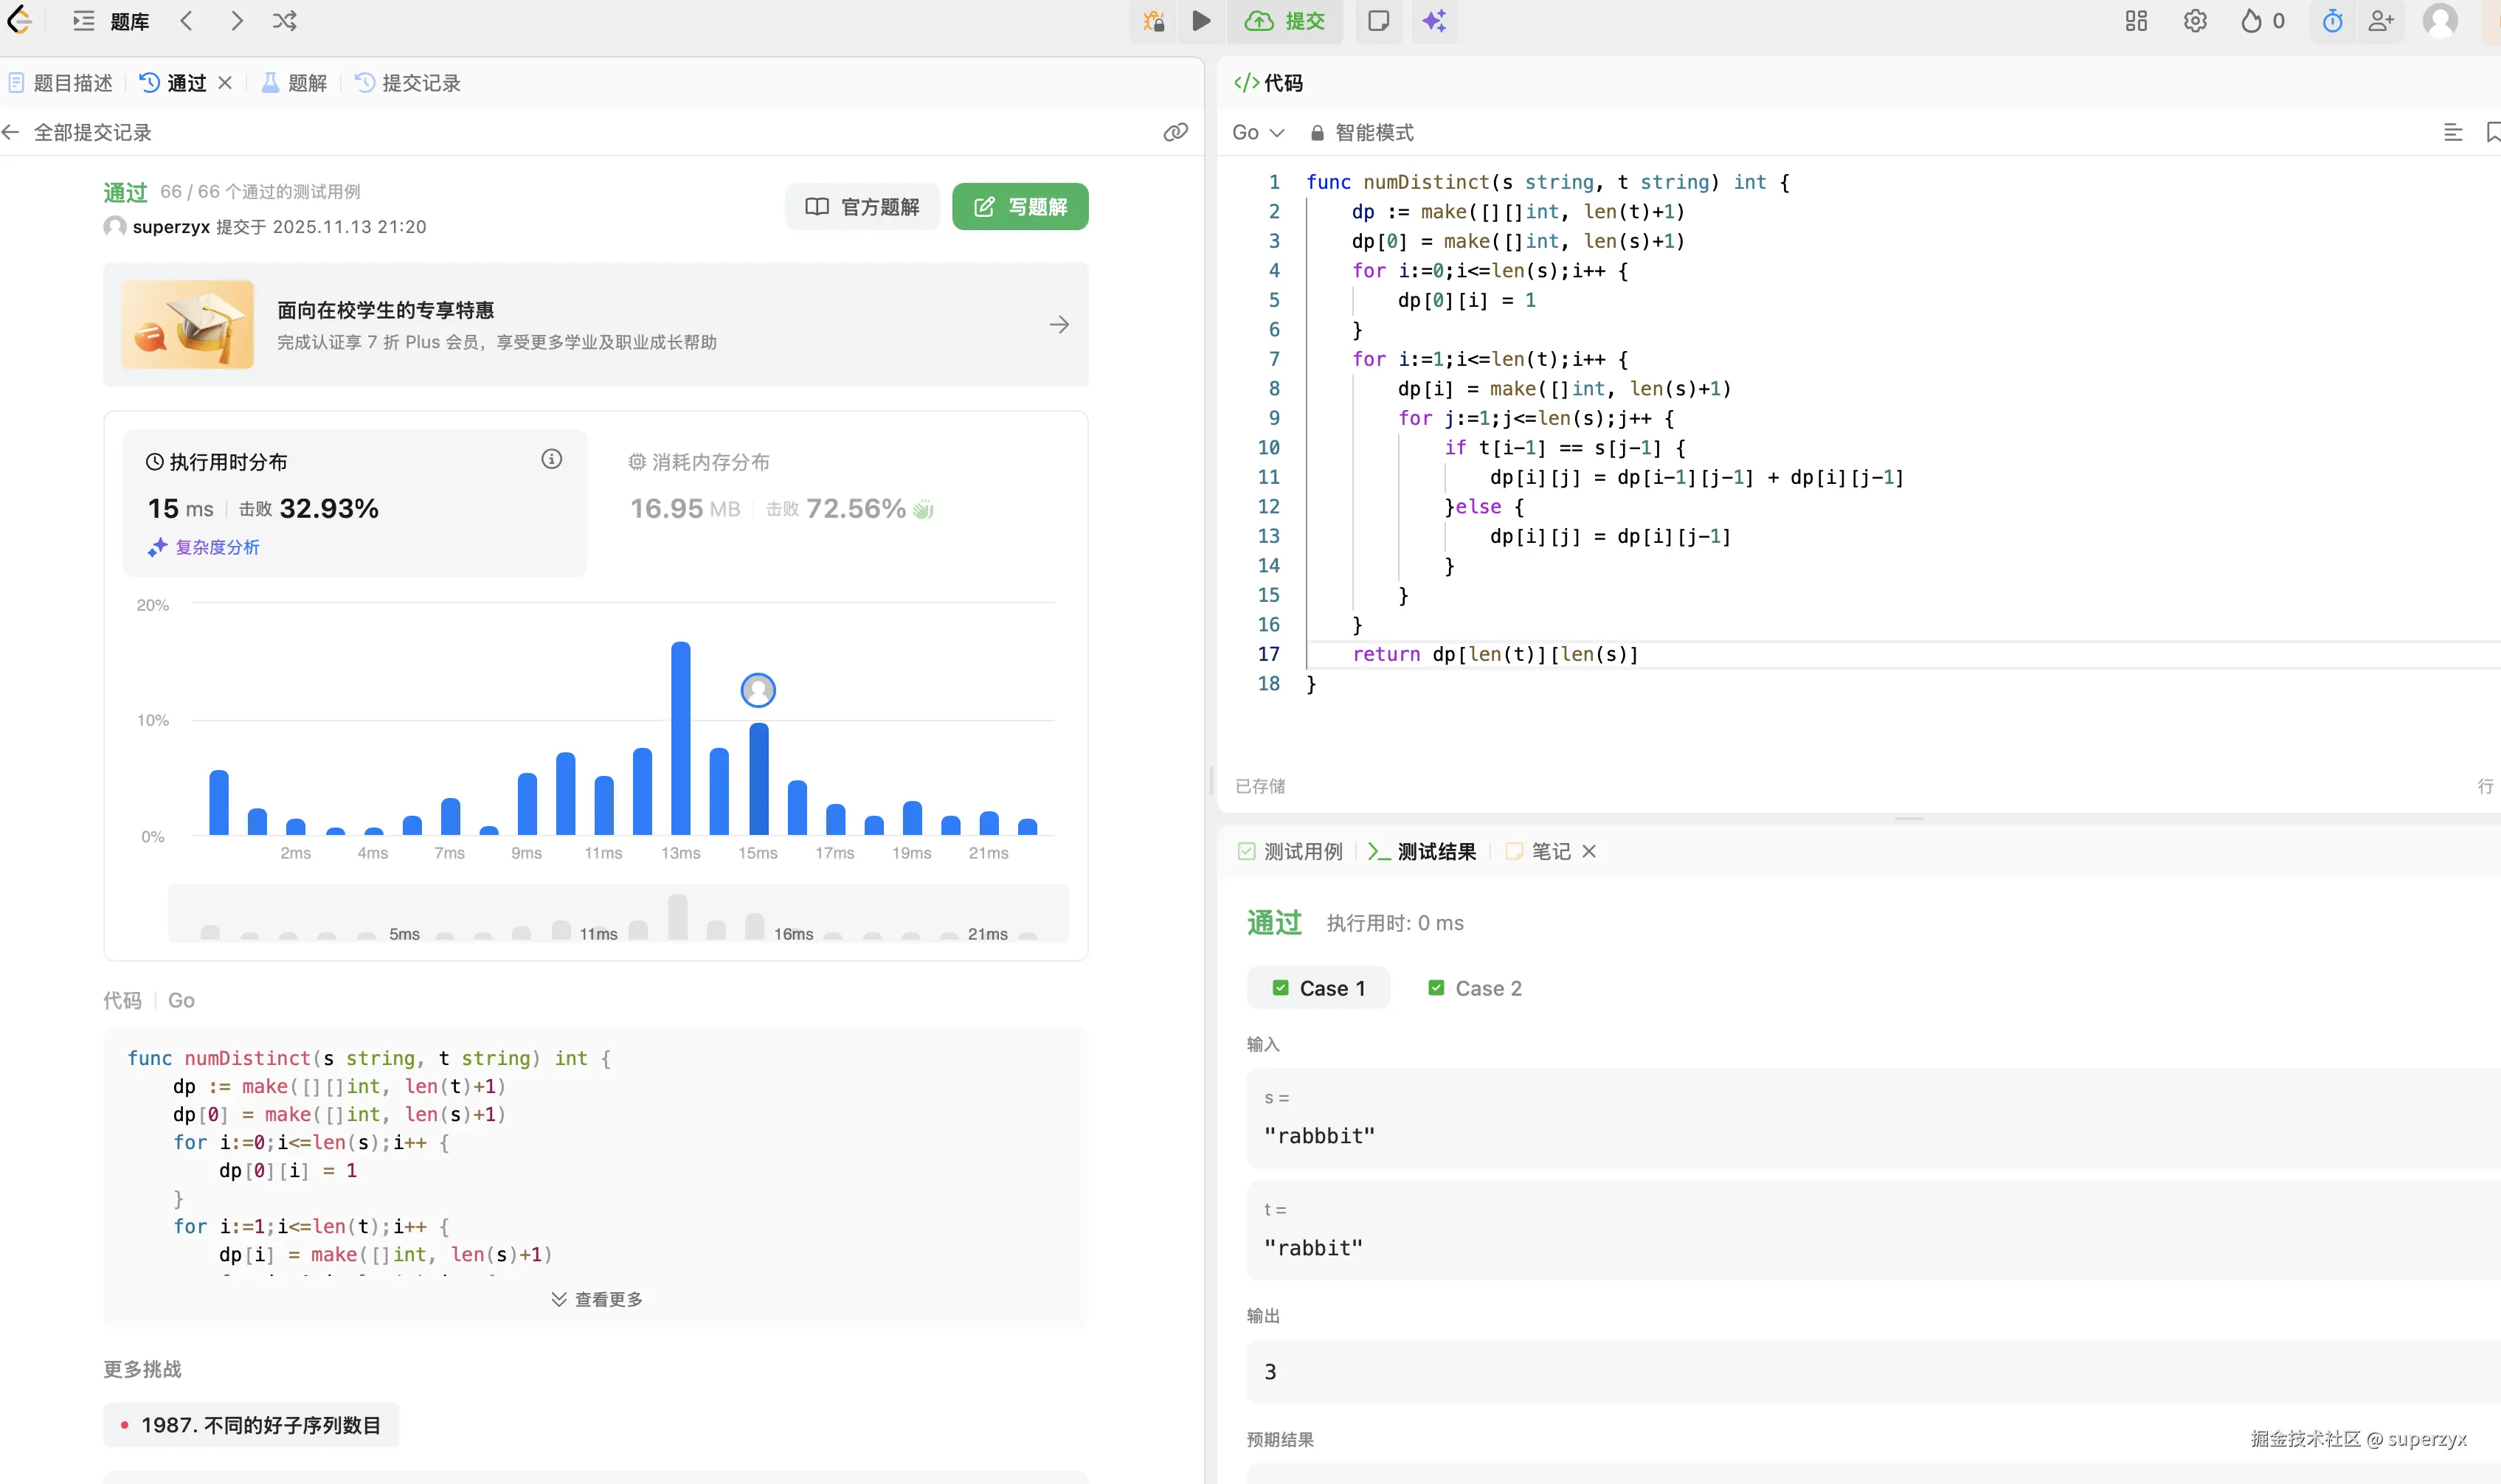Select the Case 1 test case

click(x=1318, y=988)
